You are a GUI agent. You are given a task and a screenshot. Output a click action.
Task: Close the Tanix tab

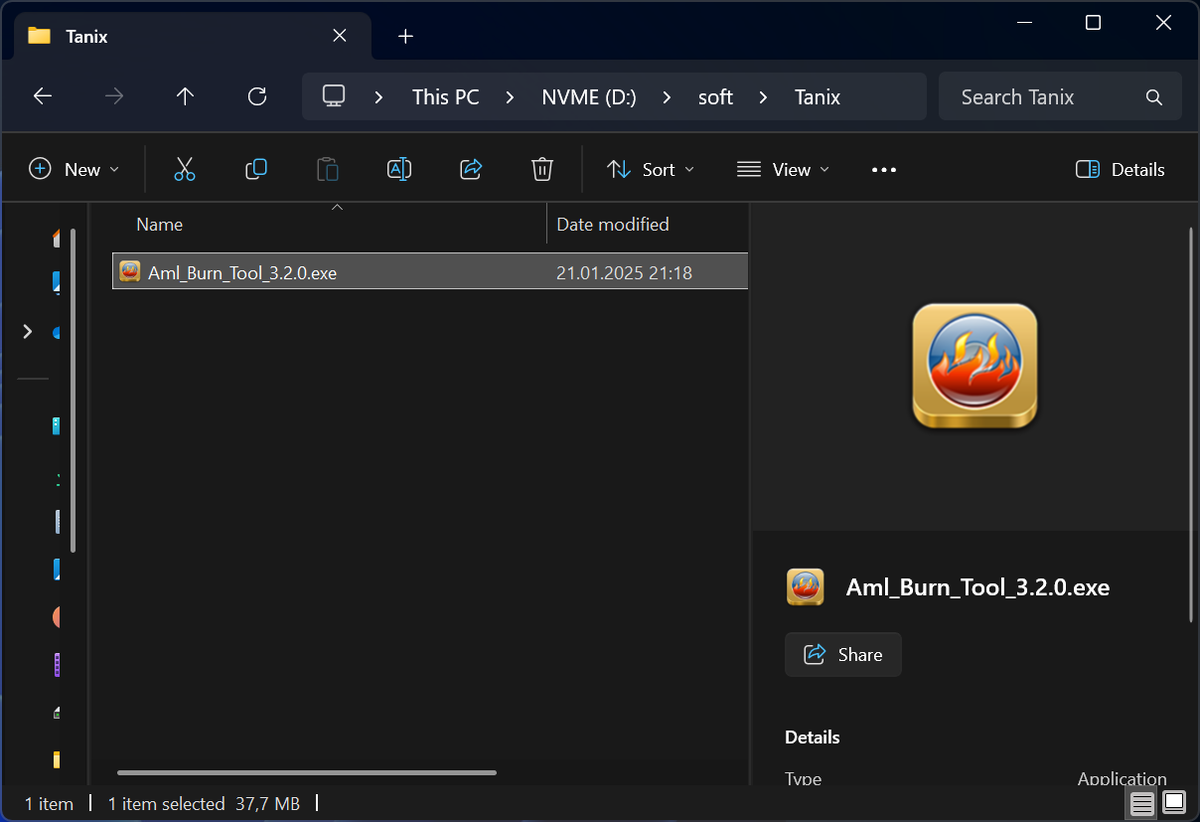(x=339, y=36)
